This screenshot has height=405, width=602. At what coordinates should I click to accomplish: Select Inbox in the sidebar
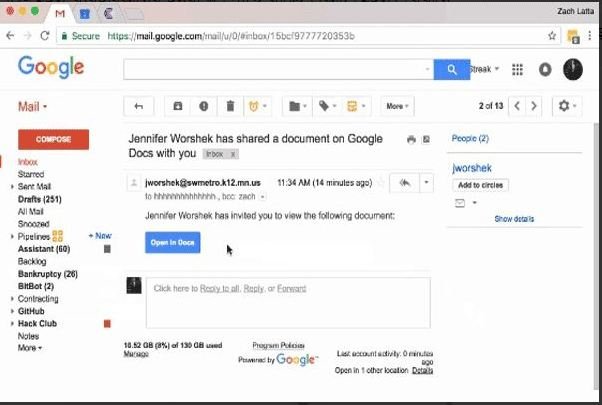[x=28, y=162]
